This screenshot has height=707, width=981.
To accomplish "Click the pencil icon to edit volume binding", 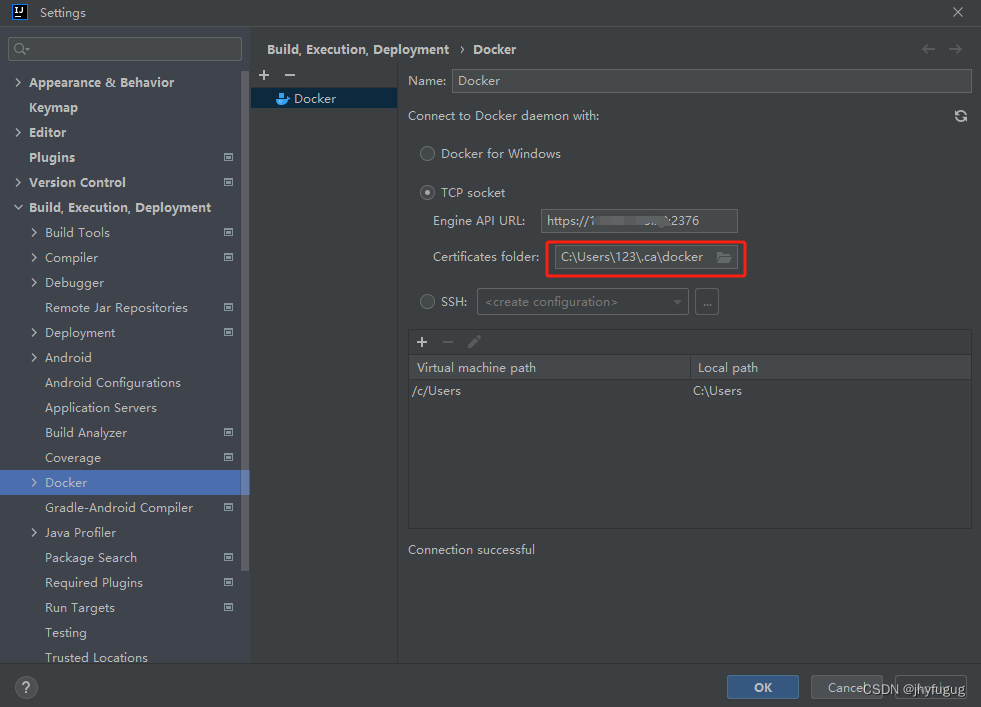I will point(474,341).
